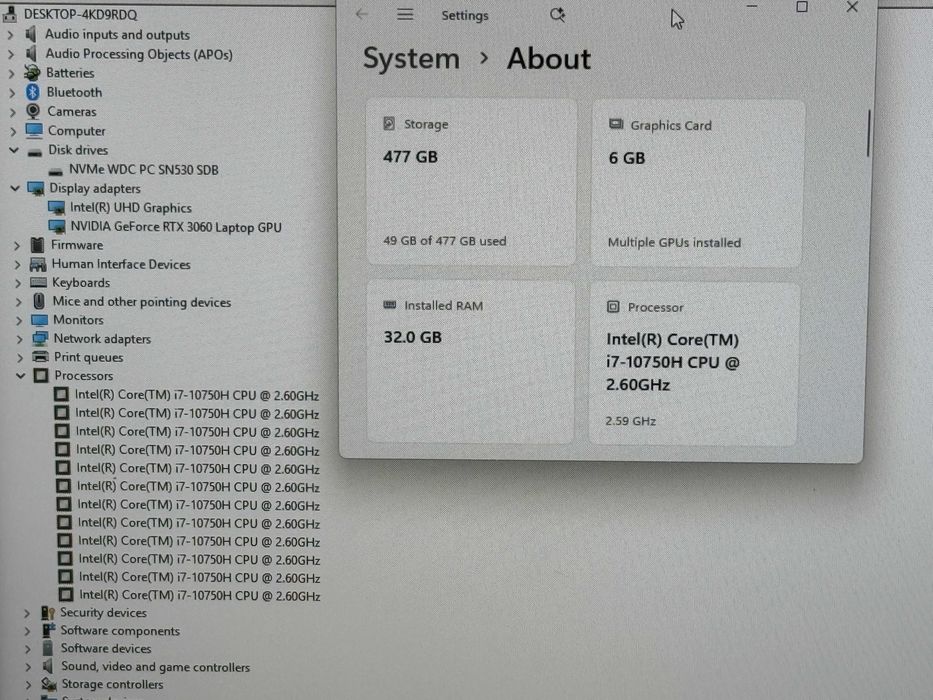Click the About breadcrumb heading

coord(549,59)
